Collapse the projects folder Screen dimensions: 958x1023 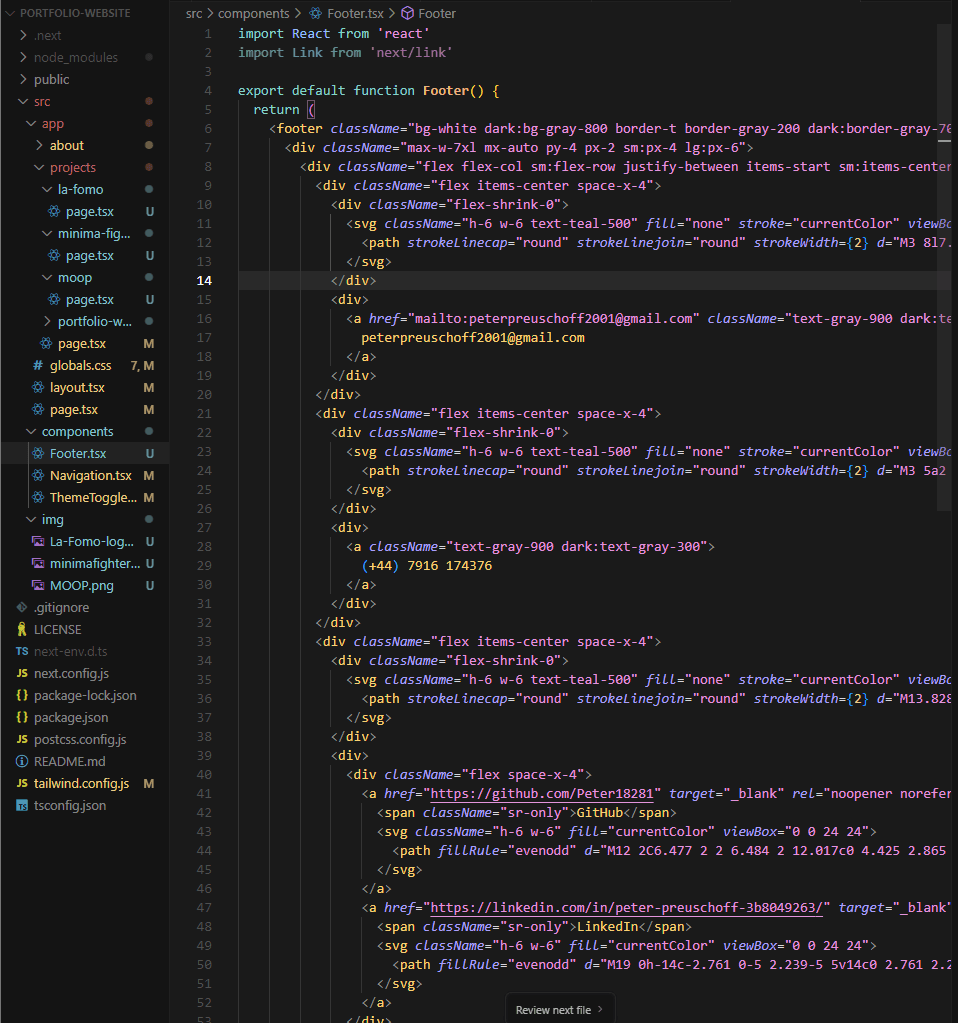(x=39, y=167)
